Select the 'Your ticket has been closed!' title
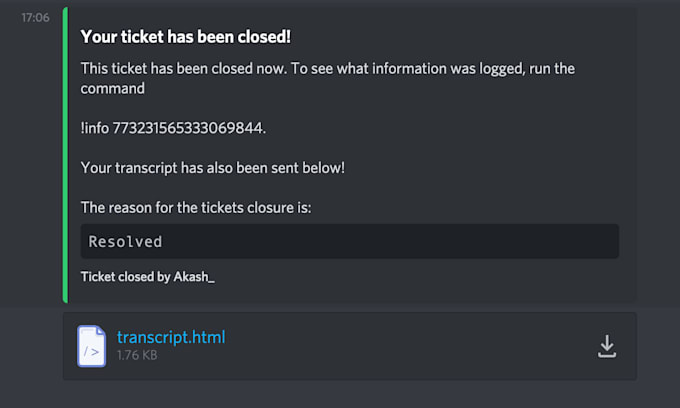This screenshot has width=680, height=408. pos(186,37)
